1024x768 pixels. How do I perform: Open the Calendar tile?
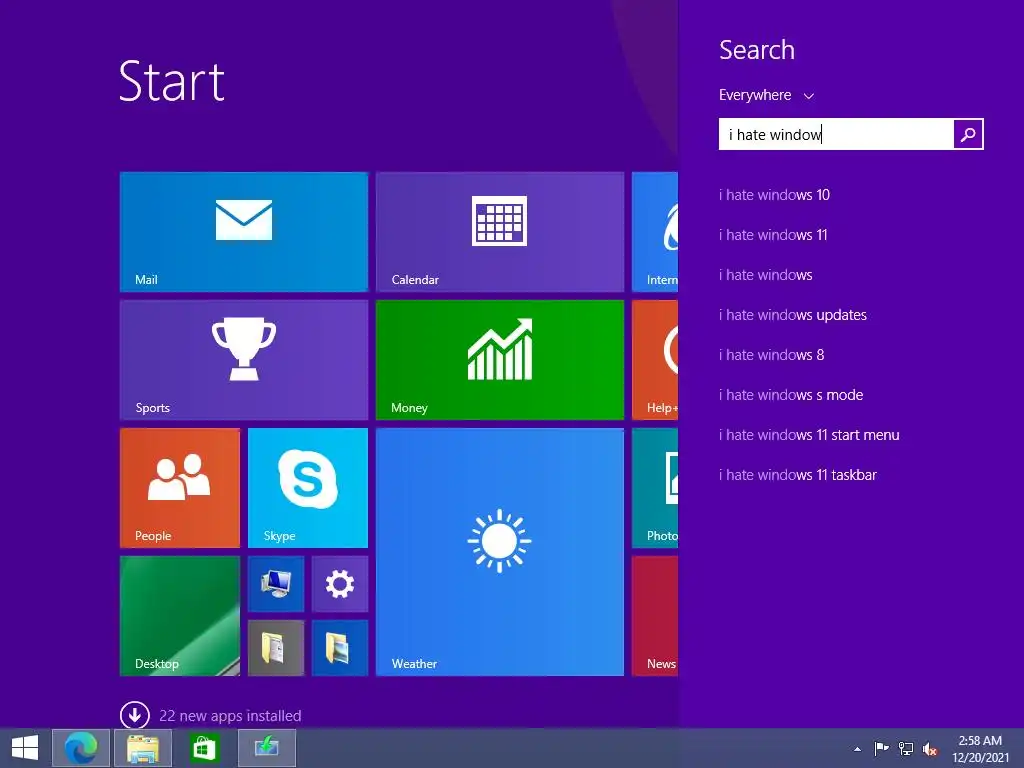(x=500, y=232)
